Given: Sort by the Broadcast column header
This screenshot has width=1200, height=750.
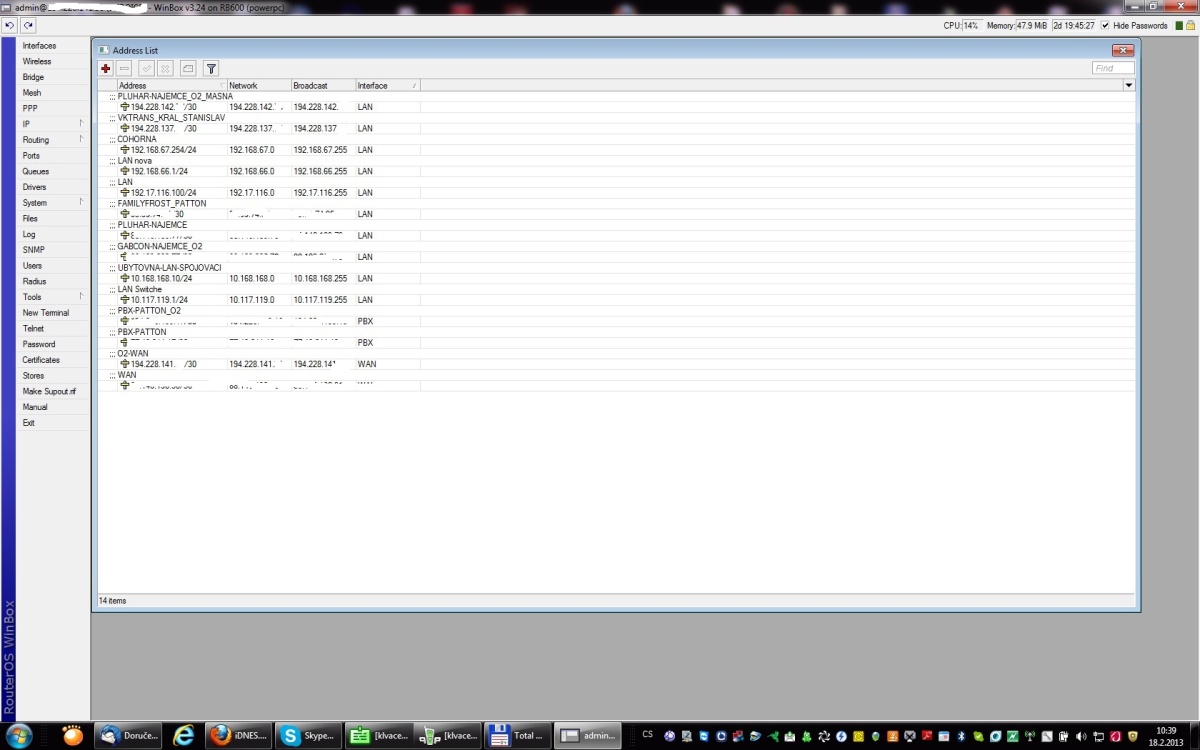Looking at the screenshot, I should tap(322, 86).
